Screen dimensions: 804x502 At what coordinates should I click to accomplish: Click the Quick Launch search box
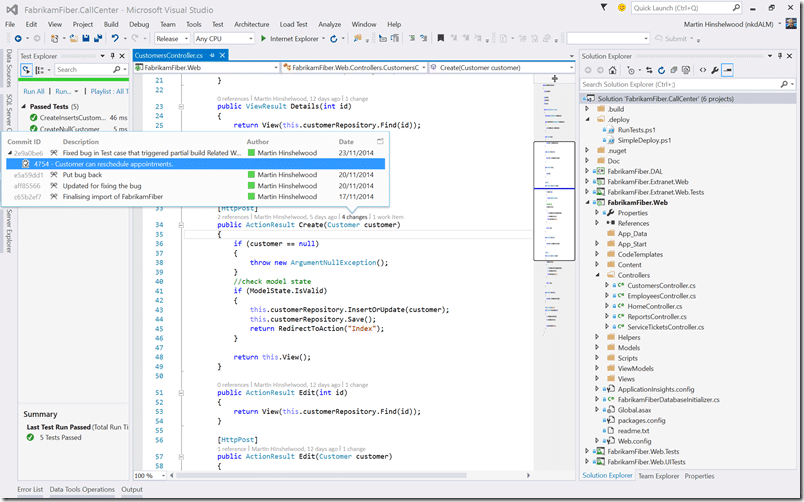point(687,8)
